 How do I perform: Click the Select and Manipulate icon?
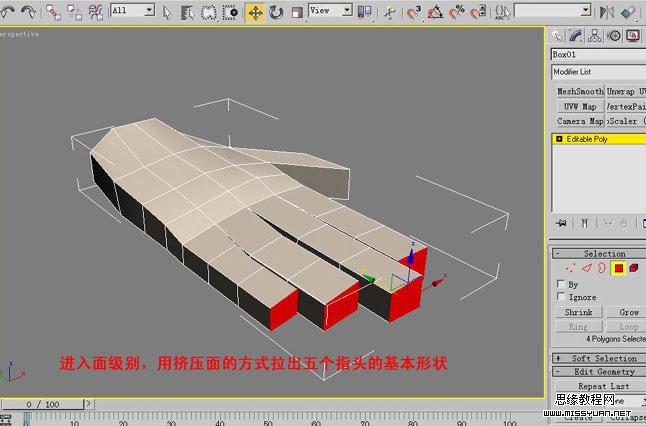389,12
